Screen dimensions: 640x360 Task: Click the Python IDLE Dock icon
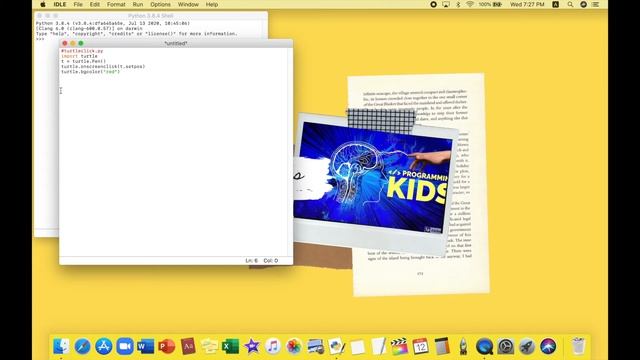[336, 347]
